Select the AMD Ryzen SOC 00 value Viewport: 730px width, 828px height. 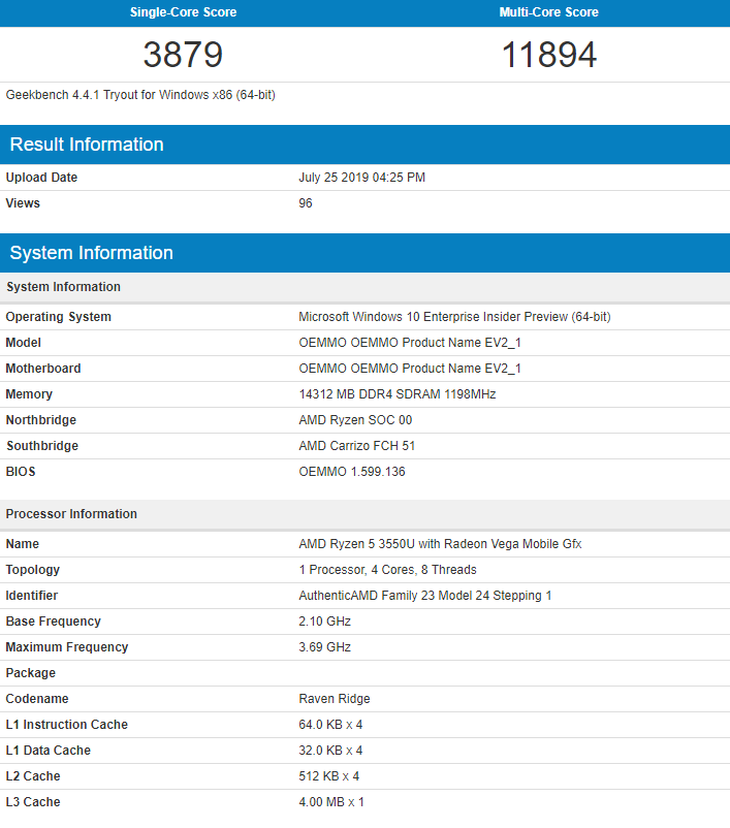pos(355,420)
